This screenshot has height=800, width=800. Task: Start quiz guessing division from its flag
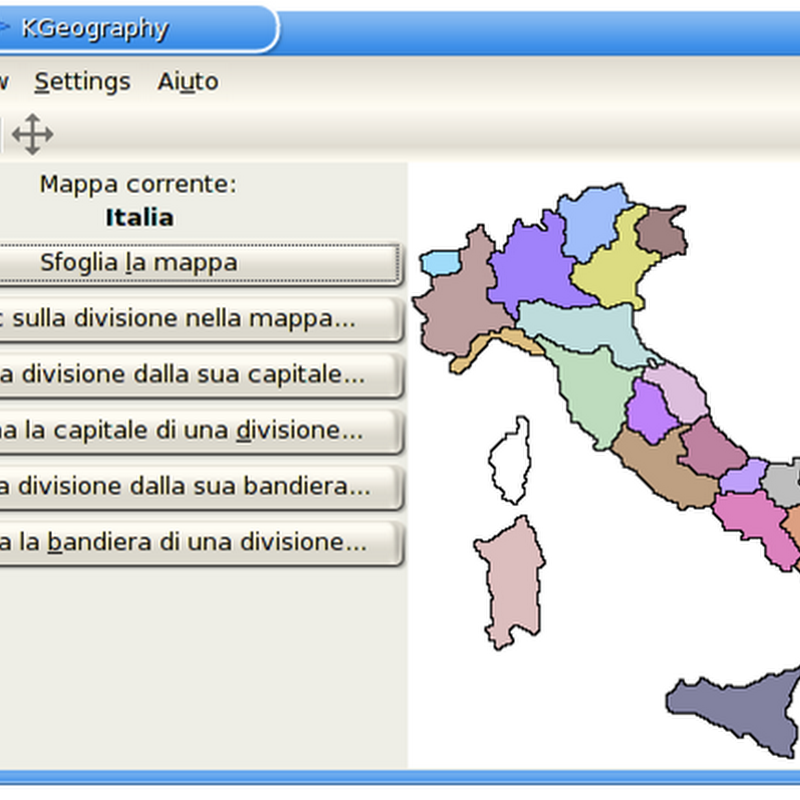coord(200,486)
